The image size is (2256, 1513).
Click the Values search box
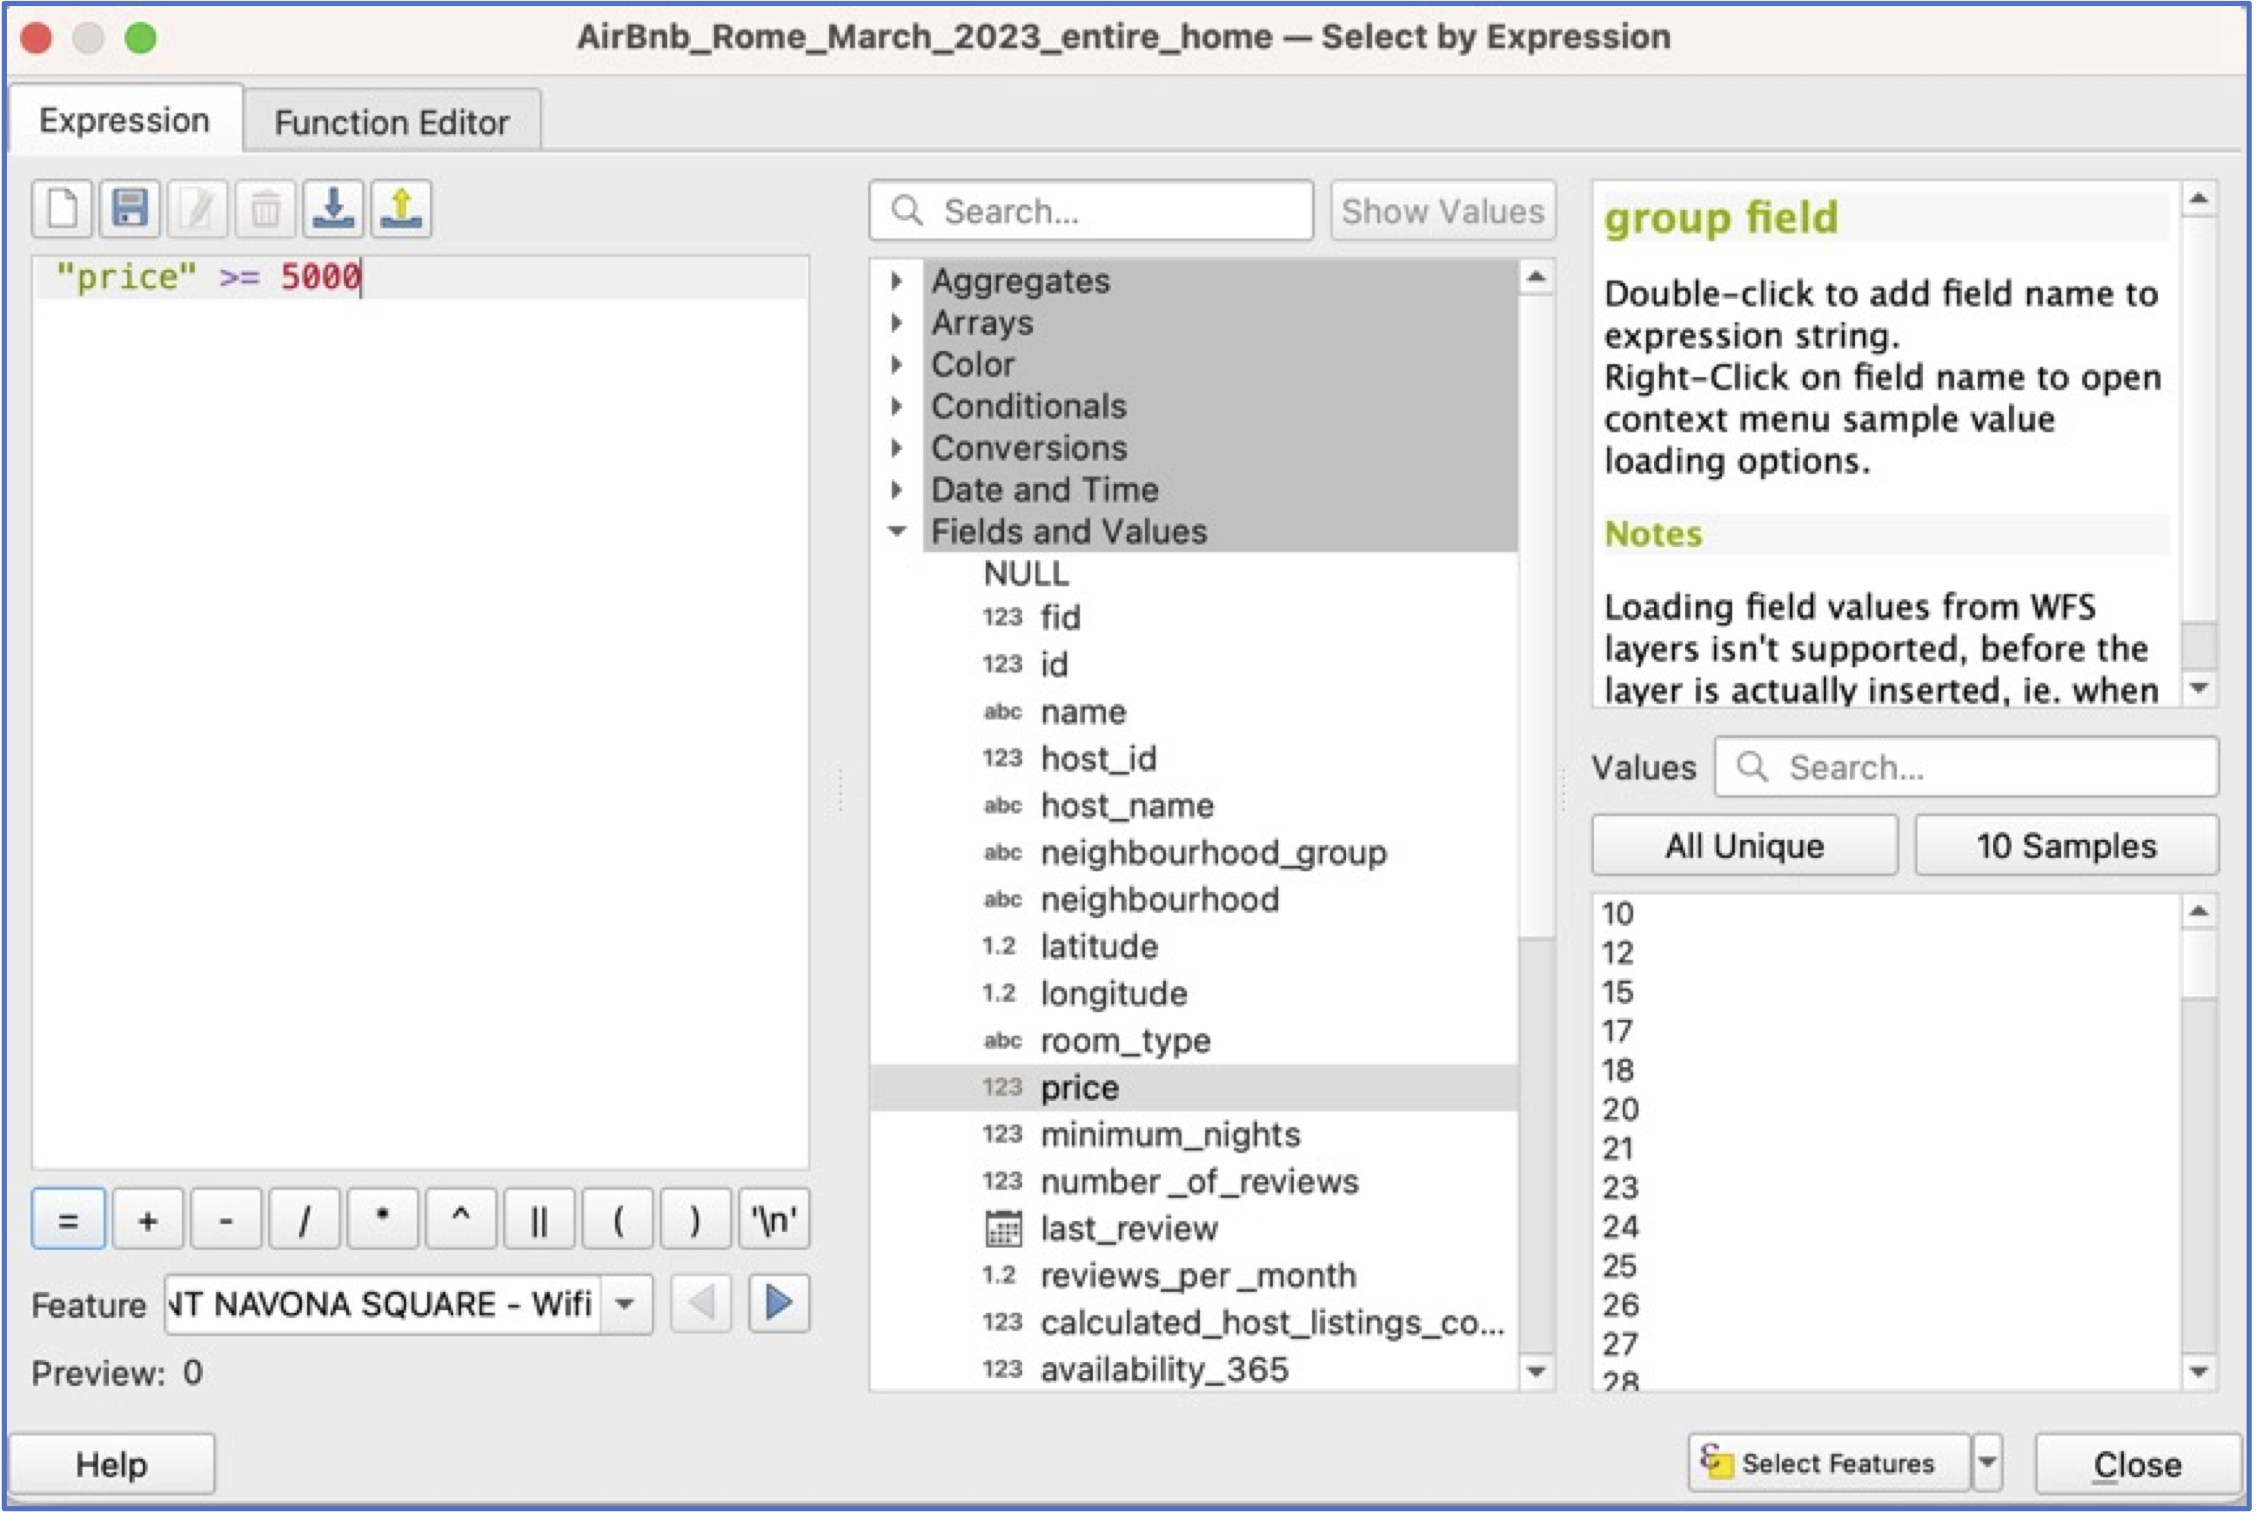1966,767
